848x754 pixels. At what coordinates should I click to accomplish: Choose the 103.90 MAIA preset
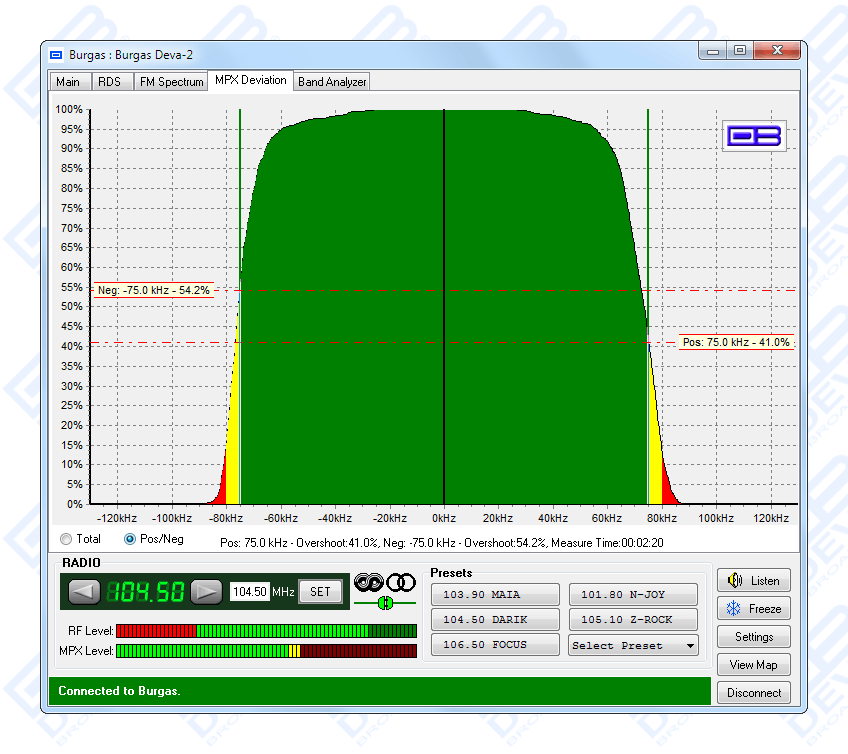pos(495,595)
